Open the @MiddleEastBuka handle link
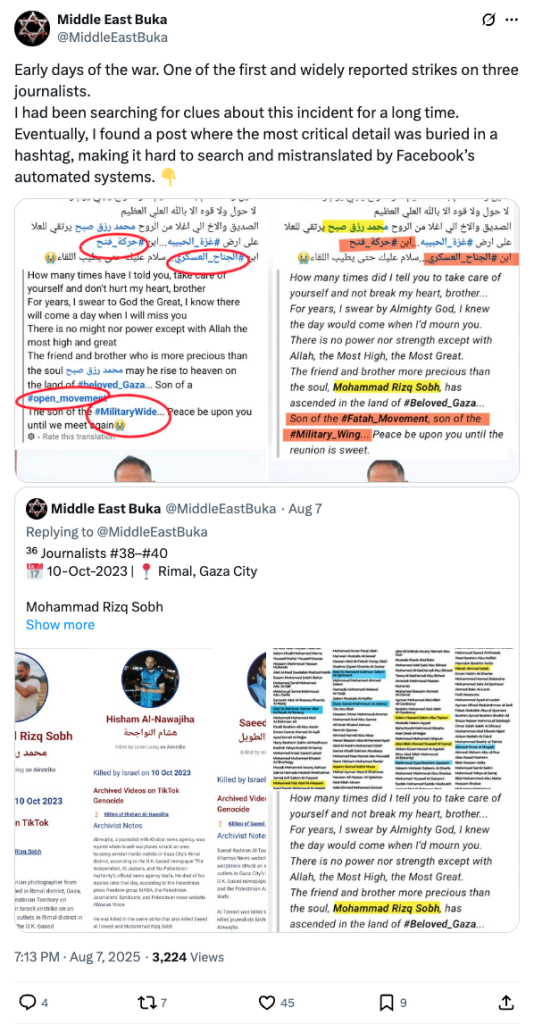The width and height of the screenshot is (534, 1024). [112, 38]
